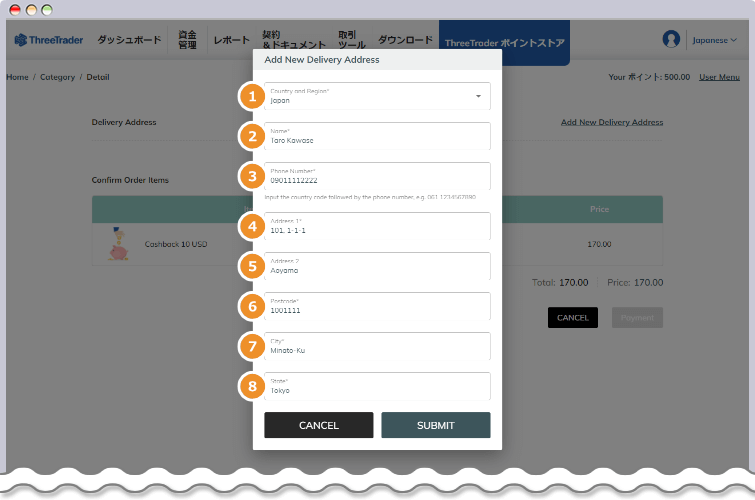This screenshot has height=500, width=755.
Task: Close the window with the red button
Action: (15, 10)
